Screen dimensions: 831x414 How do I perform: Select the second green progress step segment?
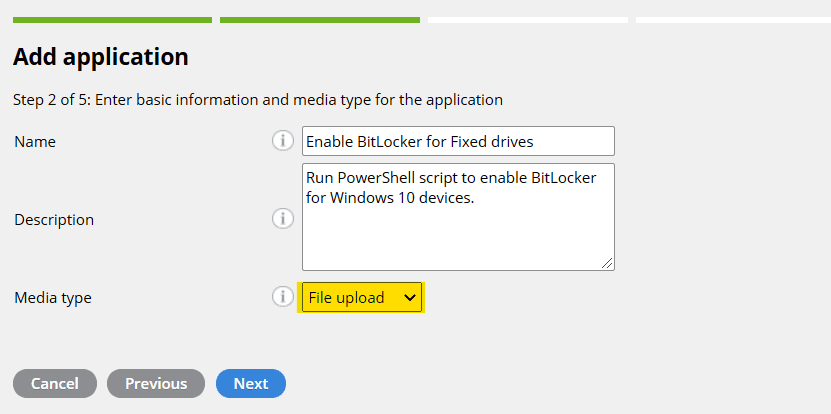click(x=320, y=19)
